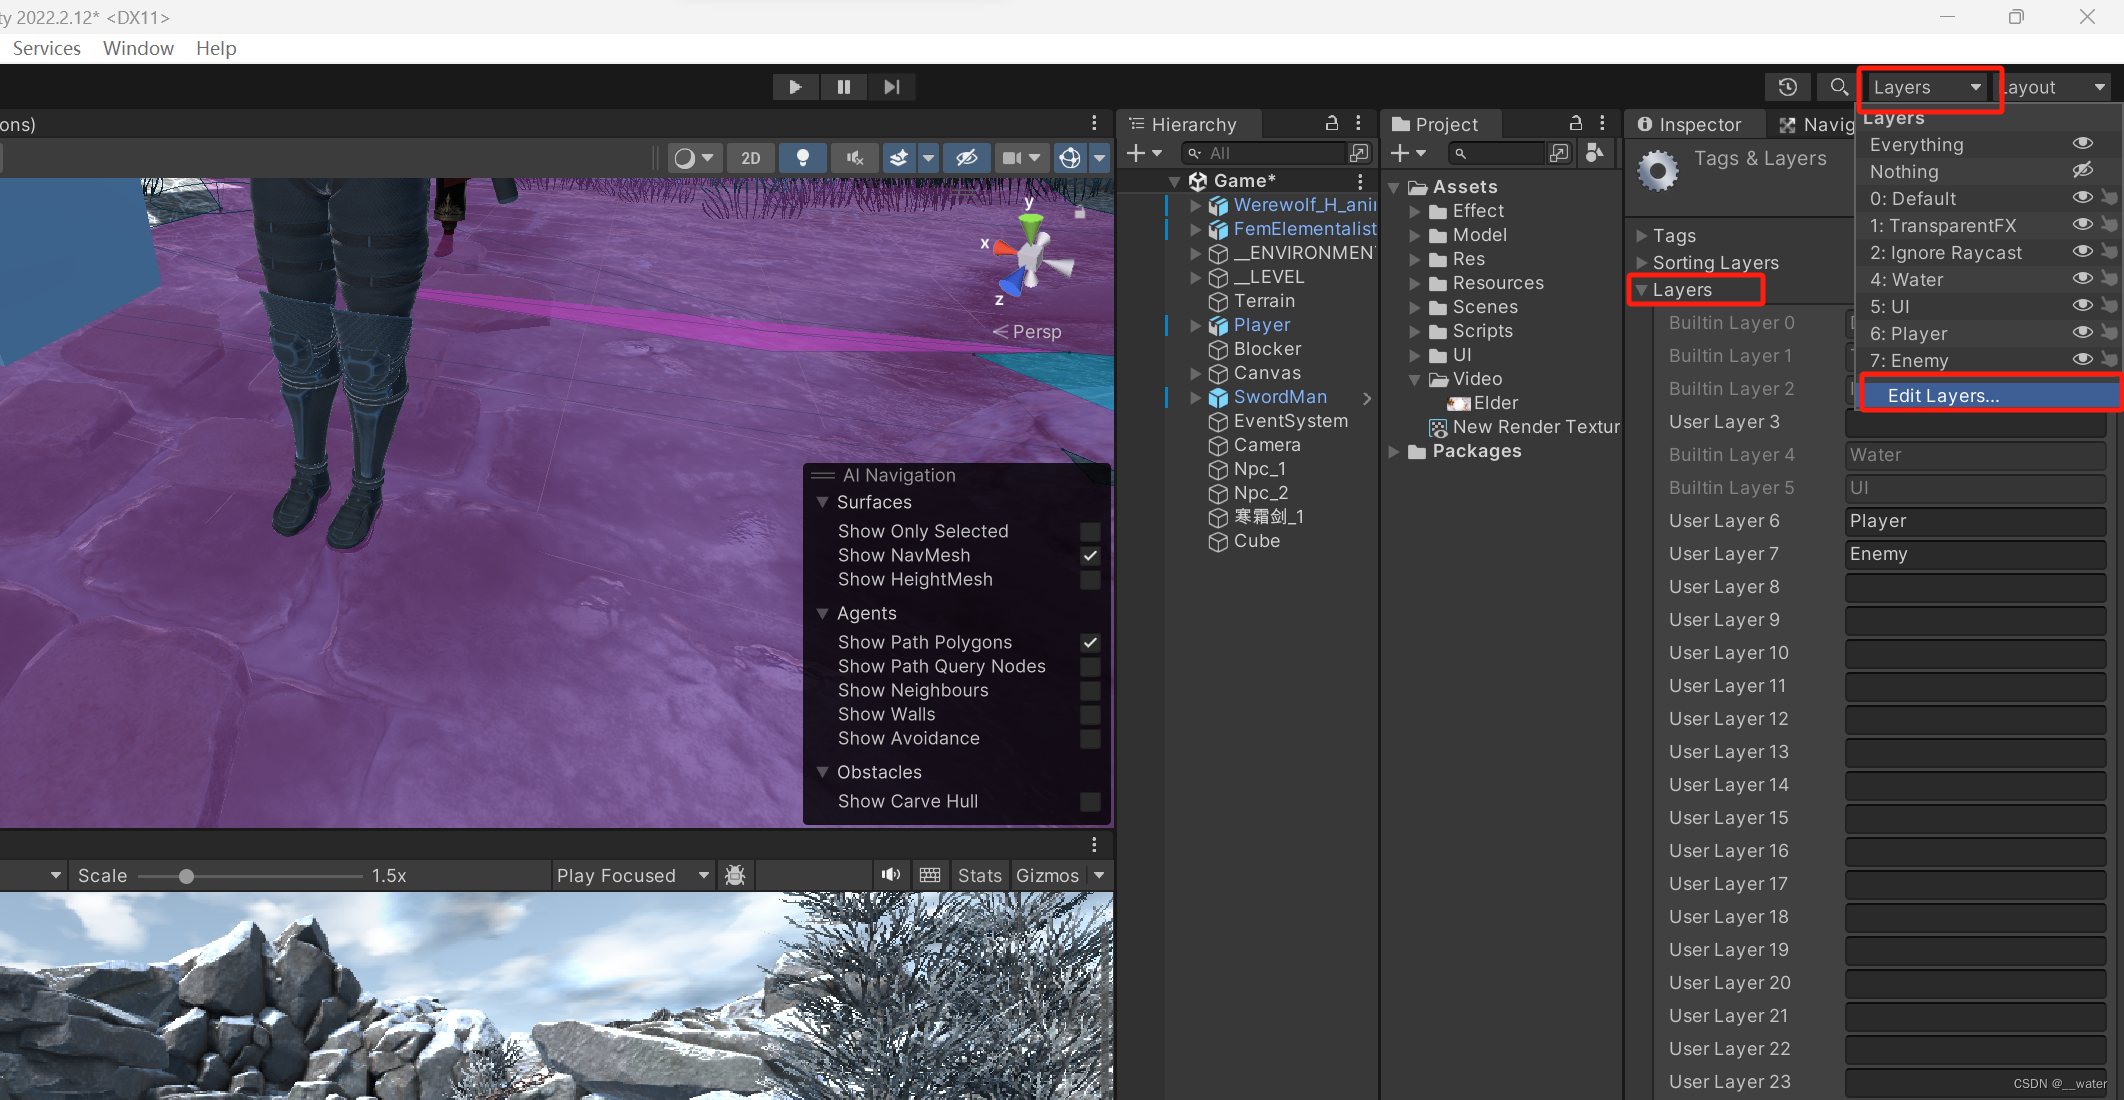Viewport: 2124px width, 1100px height.
Task: Toggle grid snapping icon next to Stats
Action: tap(930, 875)
